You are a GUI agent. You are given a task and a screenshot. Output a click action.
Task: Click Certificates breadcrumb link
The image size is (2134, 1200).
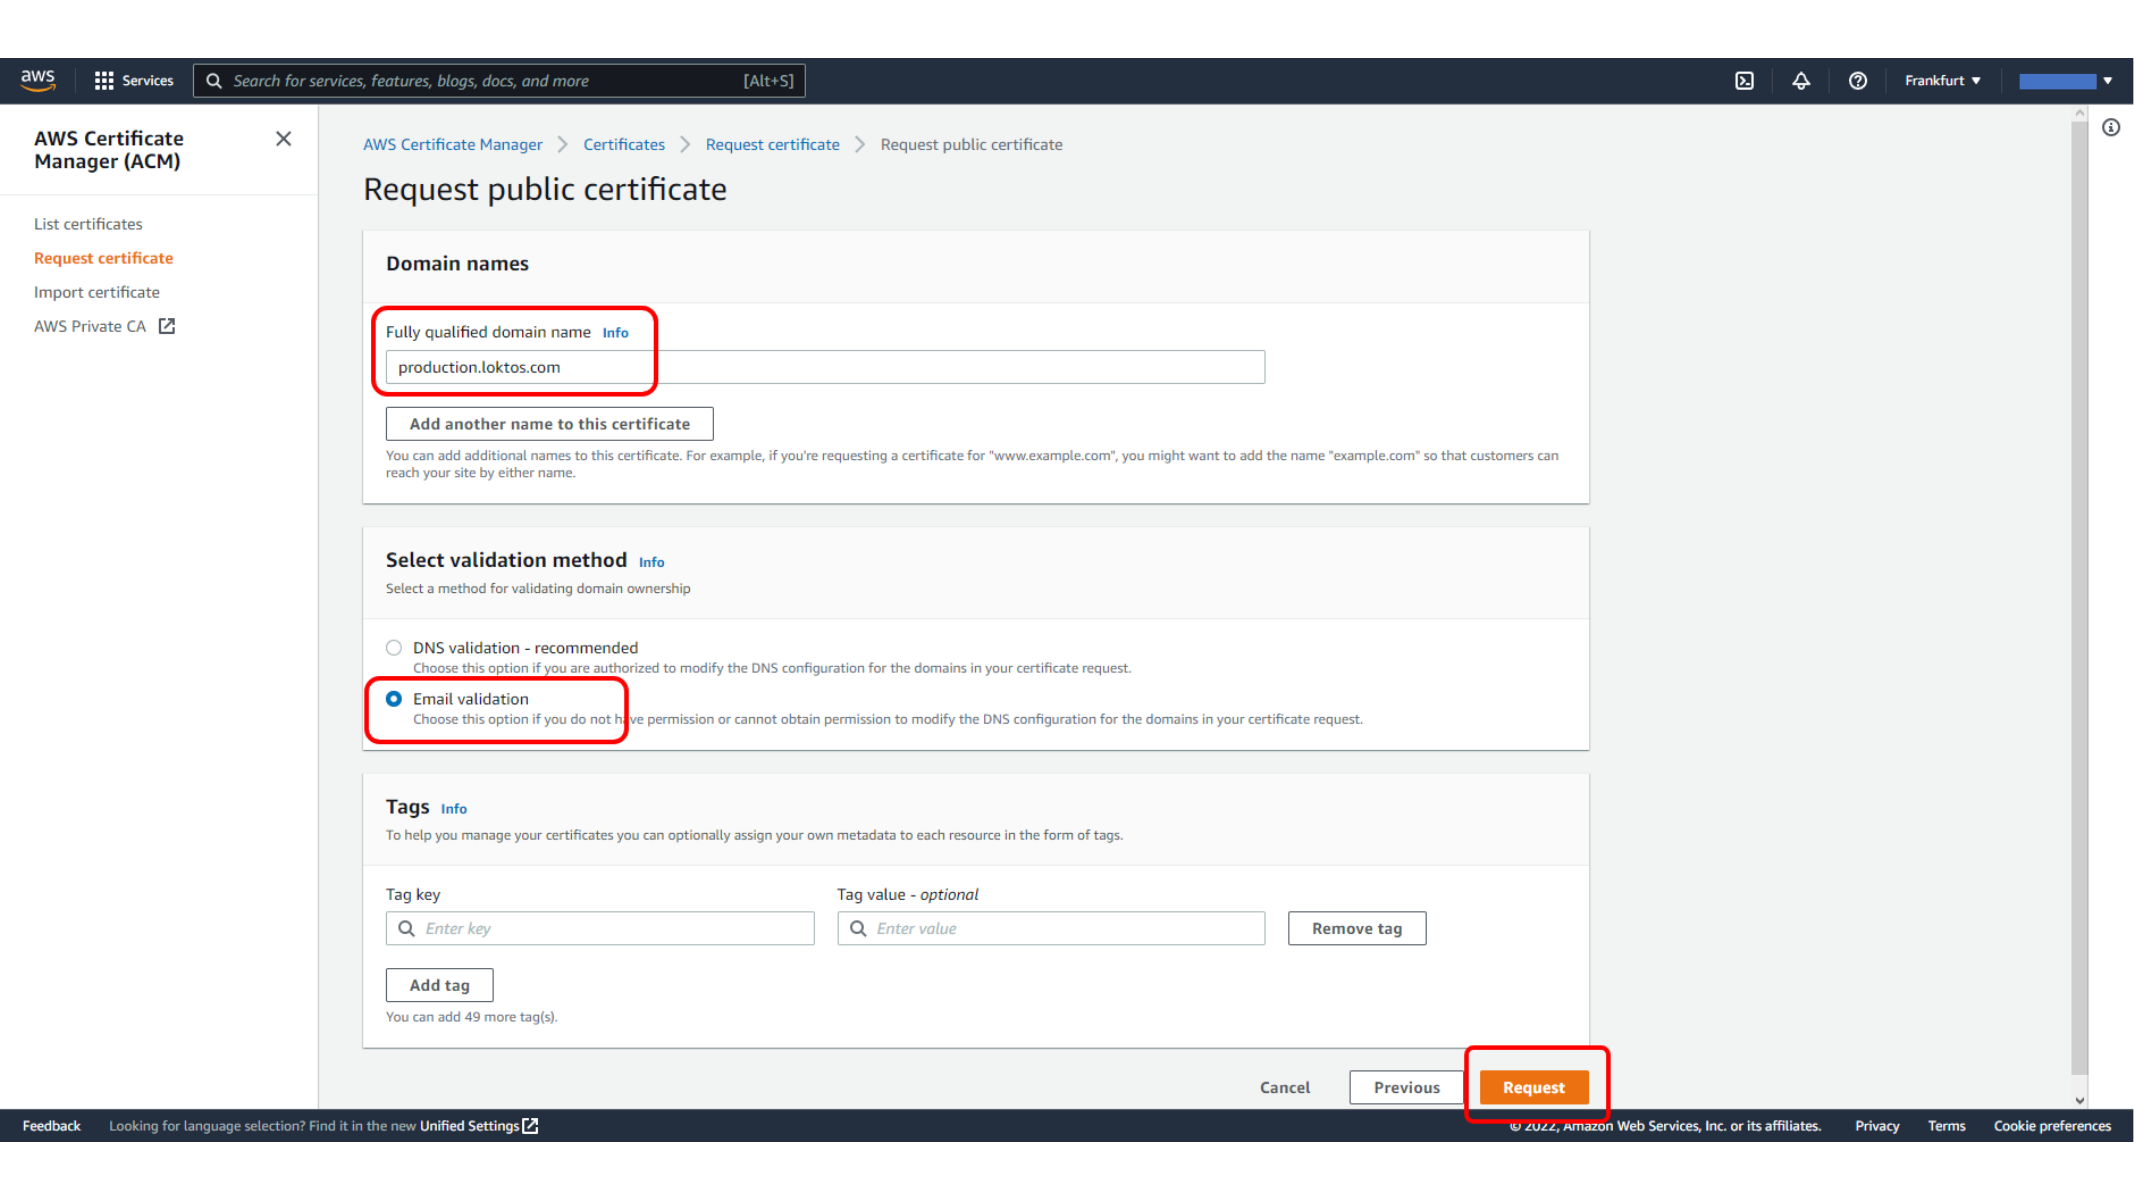624,145
